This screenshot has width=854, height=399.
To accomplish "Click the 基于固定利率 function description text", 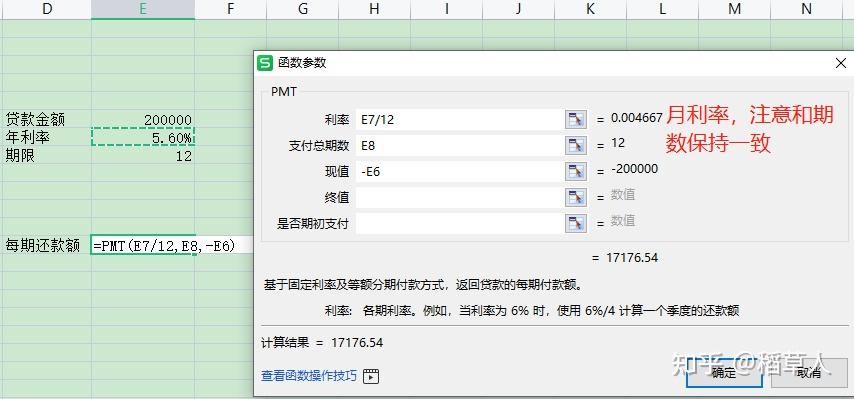I will coord(425,285).
